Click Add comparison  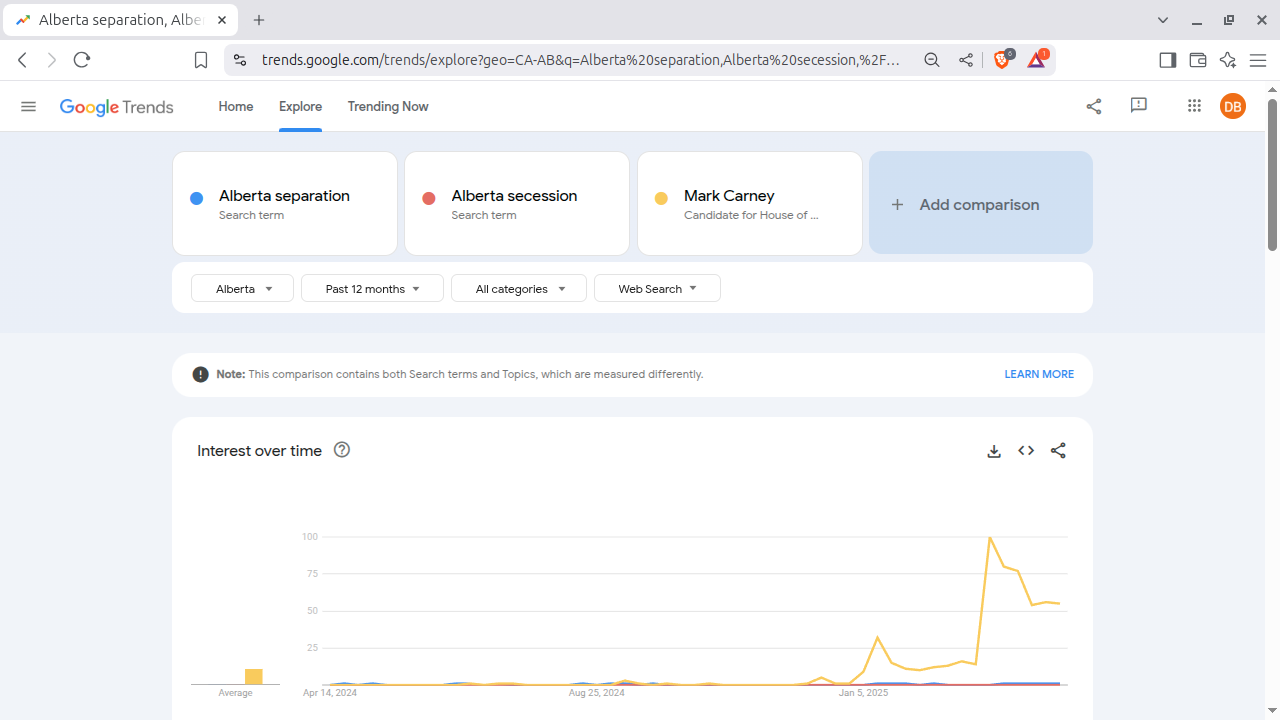[x=980, y=203]
